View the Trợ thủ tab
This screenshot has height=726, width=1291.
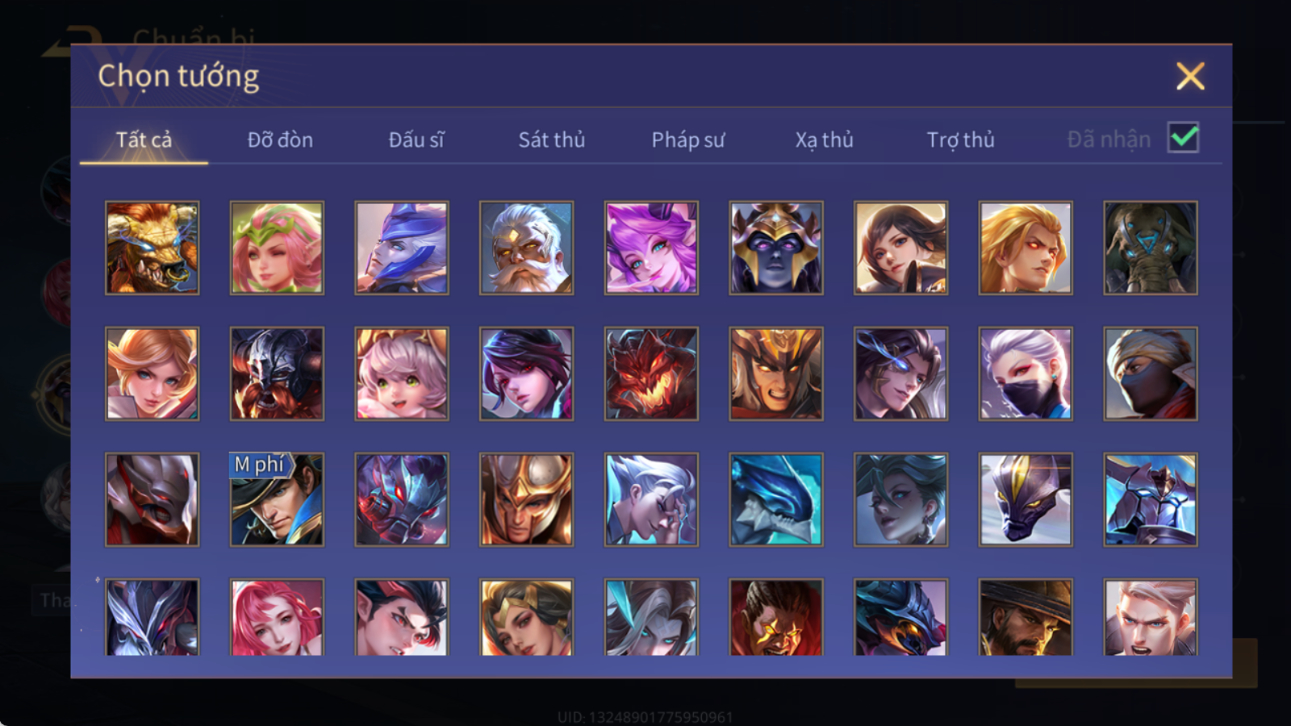tap(960, 140)
